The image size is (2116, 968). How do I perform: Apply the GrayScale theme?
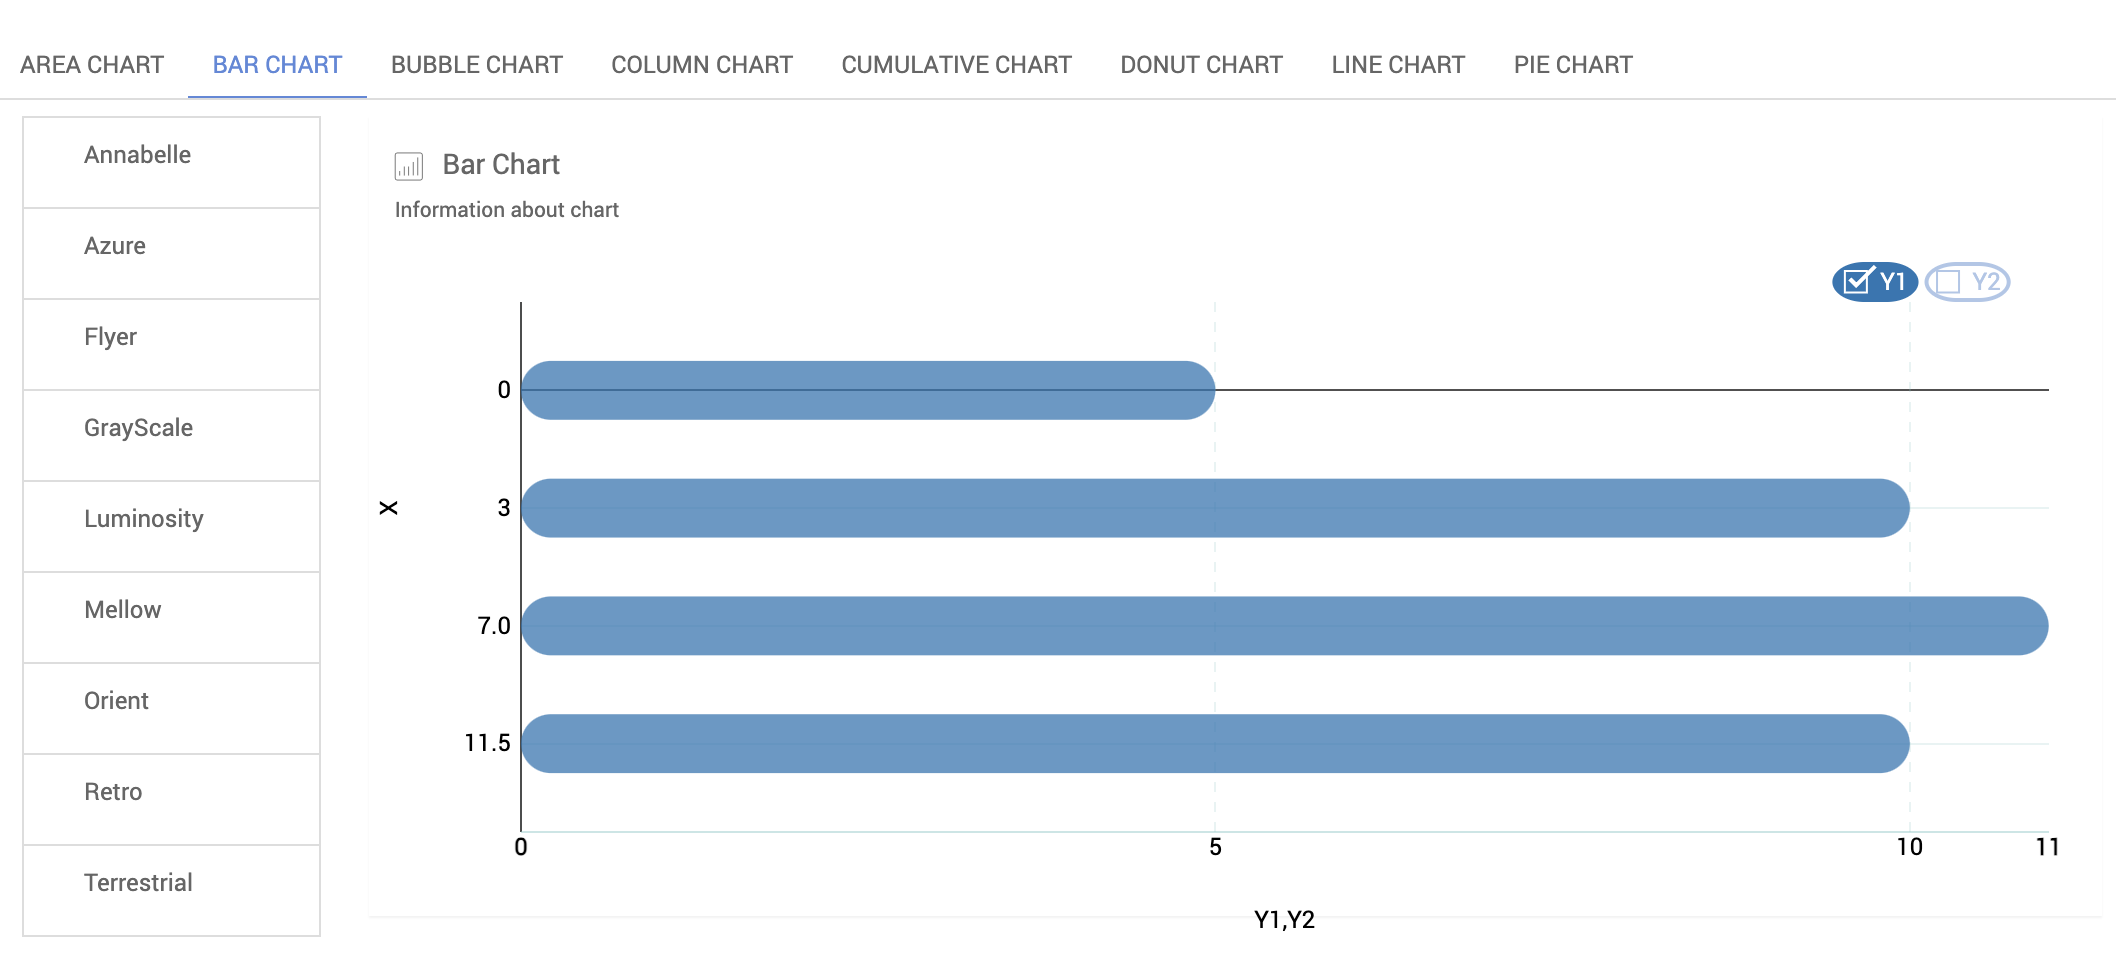click(171, 429)
